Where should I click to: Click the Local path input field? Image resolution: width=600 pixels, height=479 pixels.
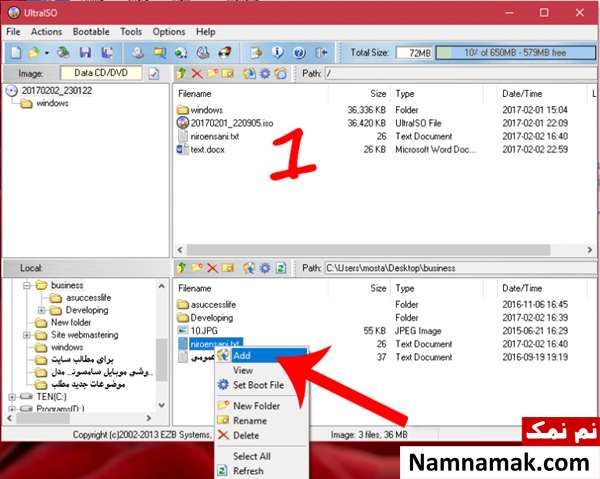460,268
